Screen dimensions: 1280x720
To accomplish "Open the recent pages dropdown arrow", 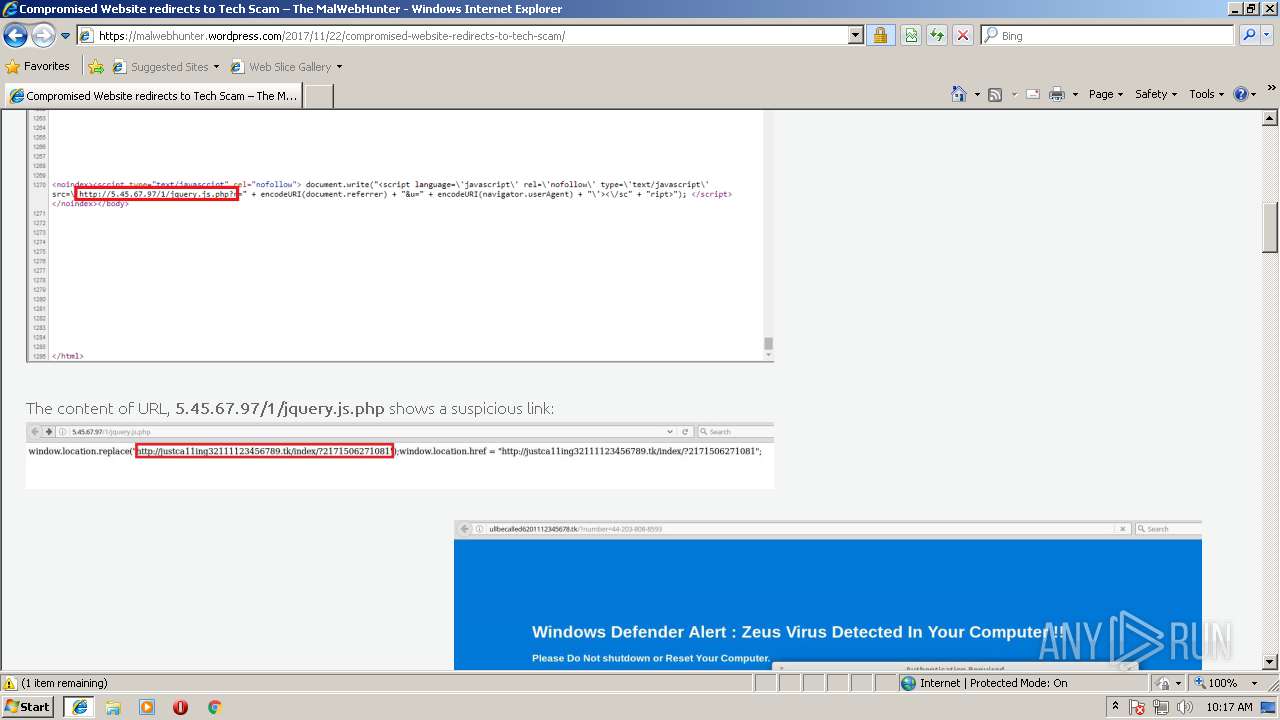I will coord(65,36).
